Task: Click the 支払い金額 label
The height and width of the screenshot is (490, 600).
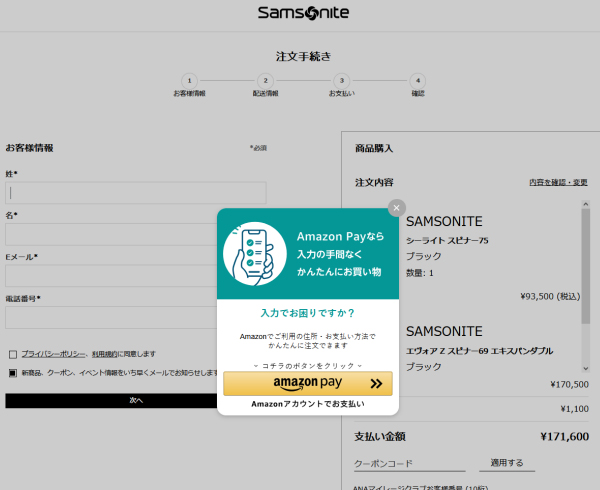Action: click(x=380, y=436)
